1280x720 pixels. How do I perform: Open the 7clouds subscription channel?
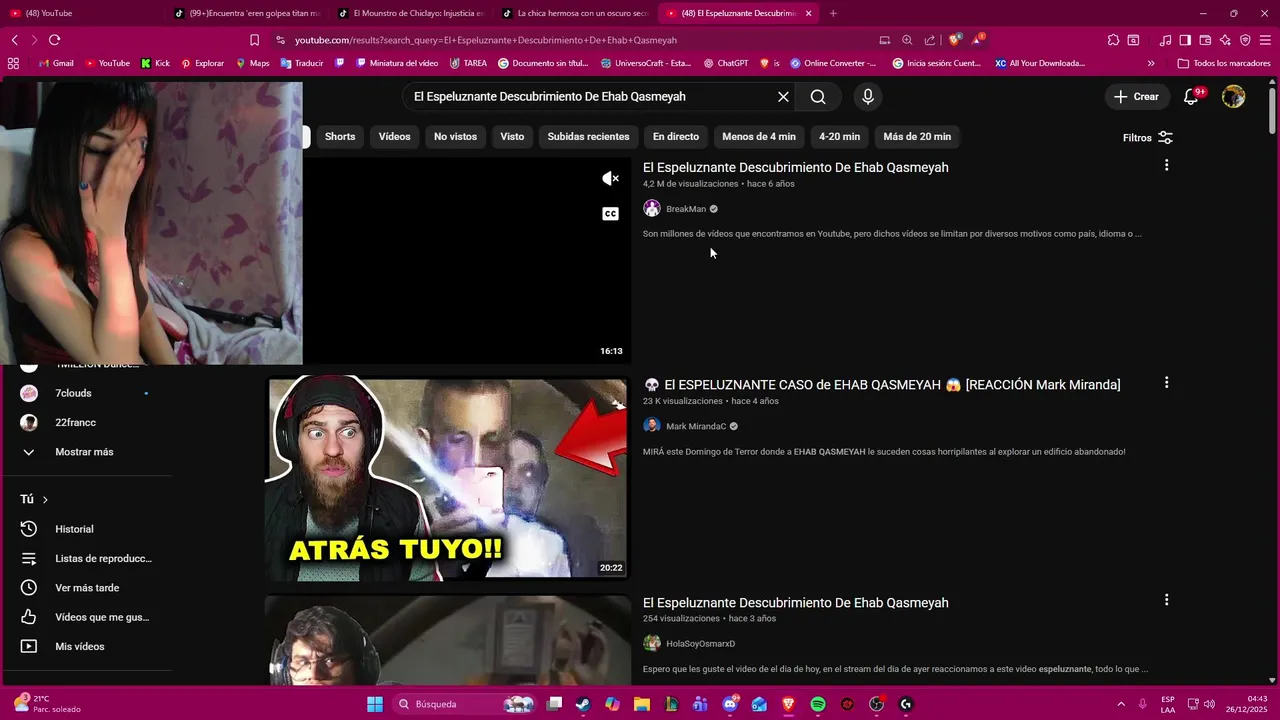pos(73,393)
